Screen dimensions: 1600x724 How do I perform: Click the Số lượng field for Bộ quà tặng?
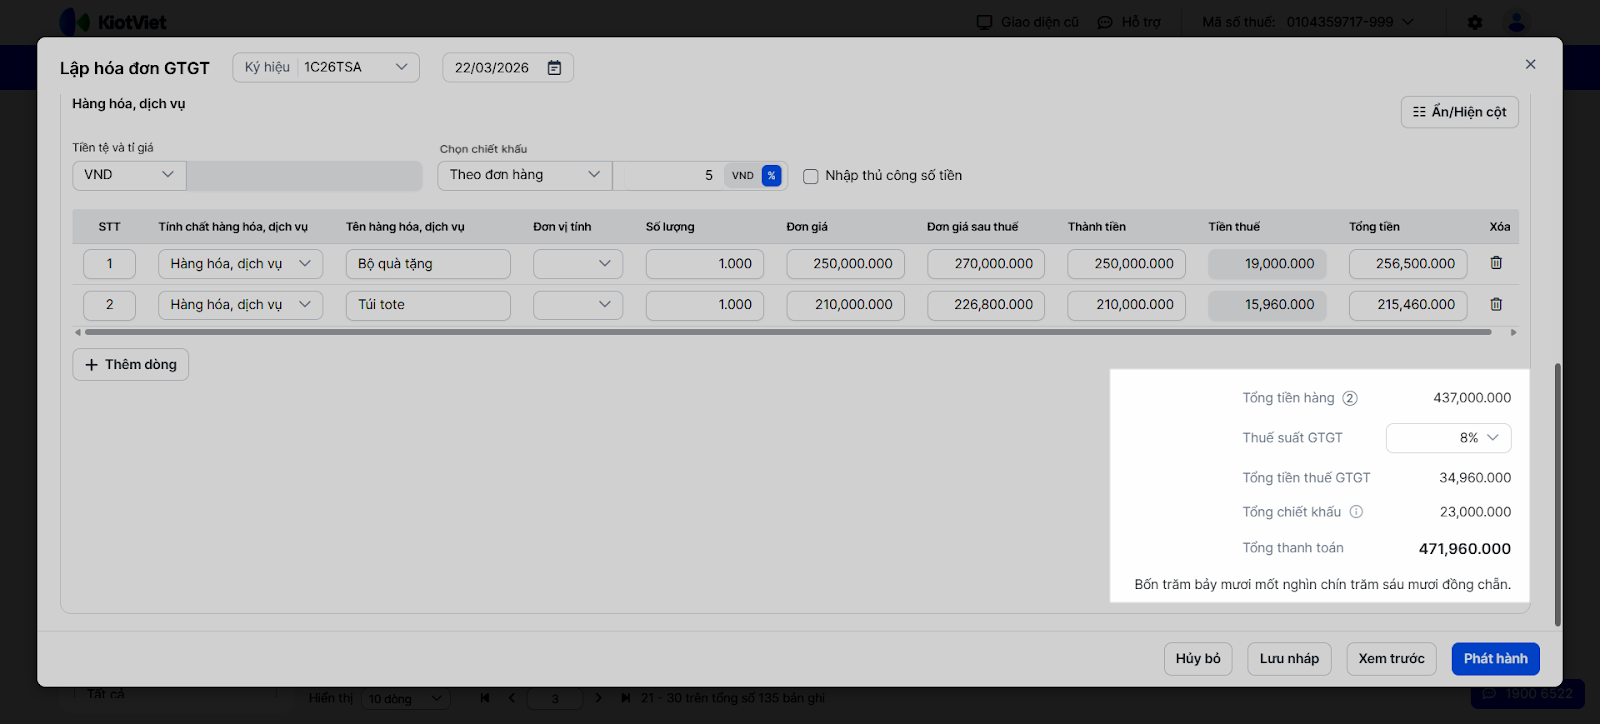(x=705, y=264)
